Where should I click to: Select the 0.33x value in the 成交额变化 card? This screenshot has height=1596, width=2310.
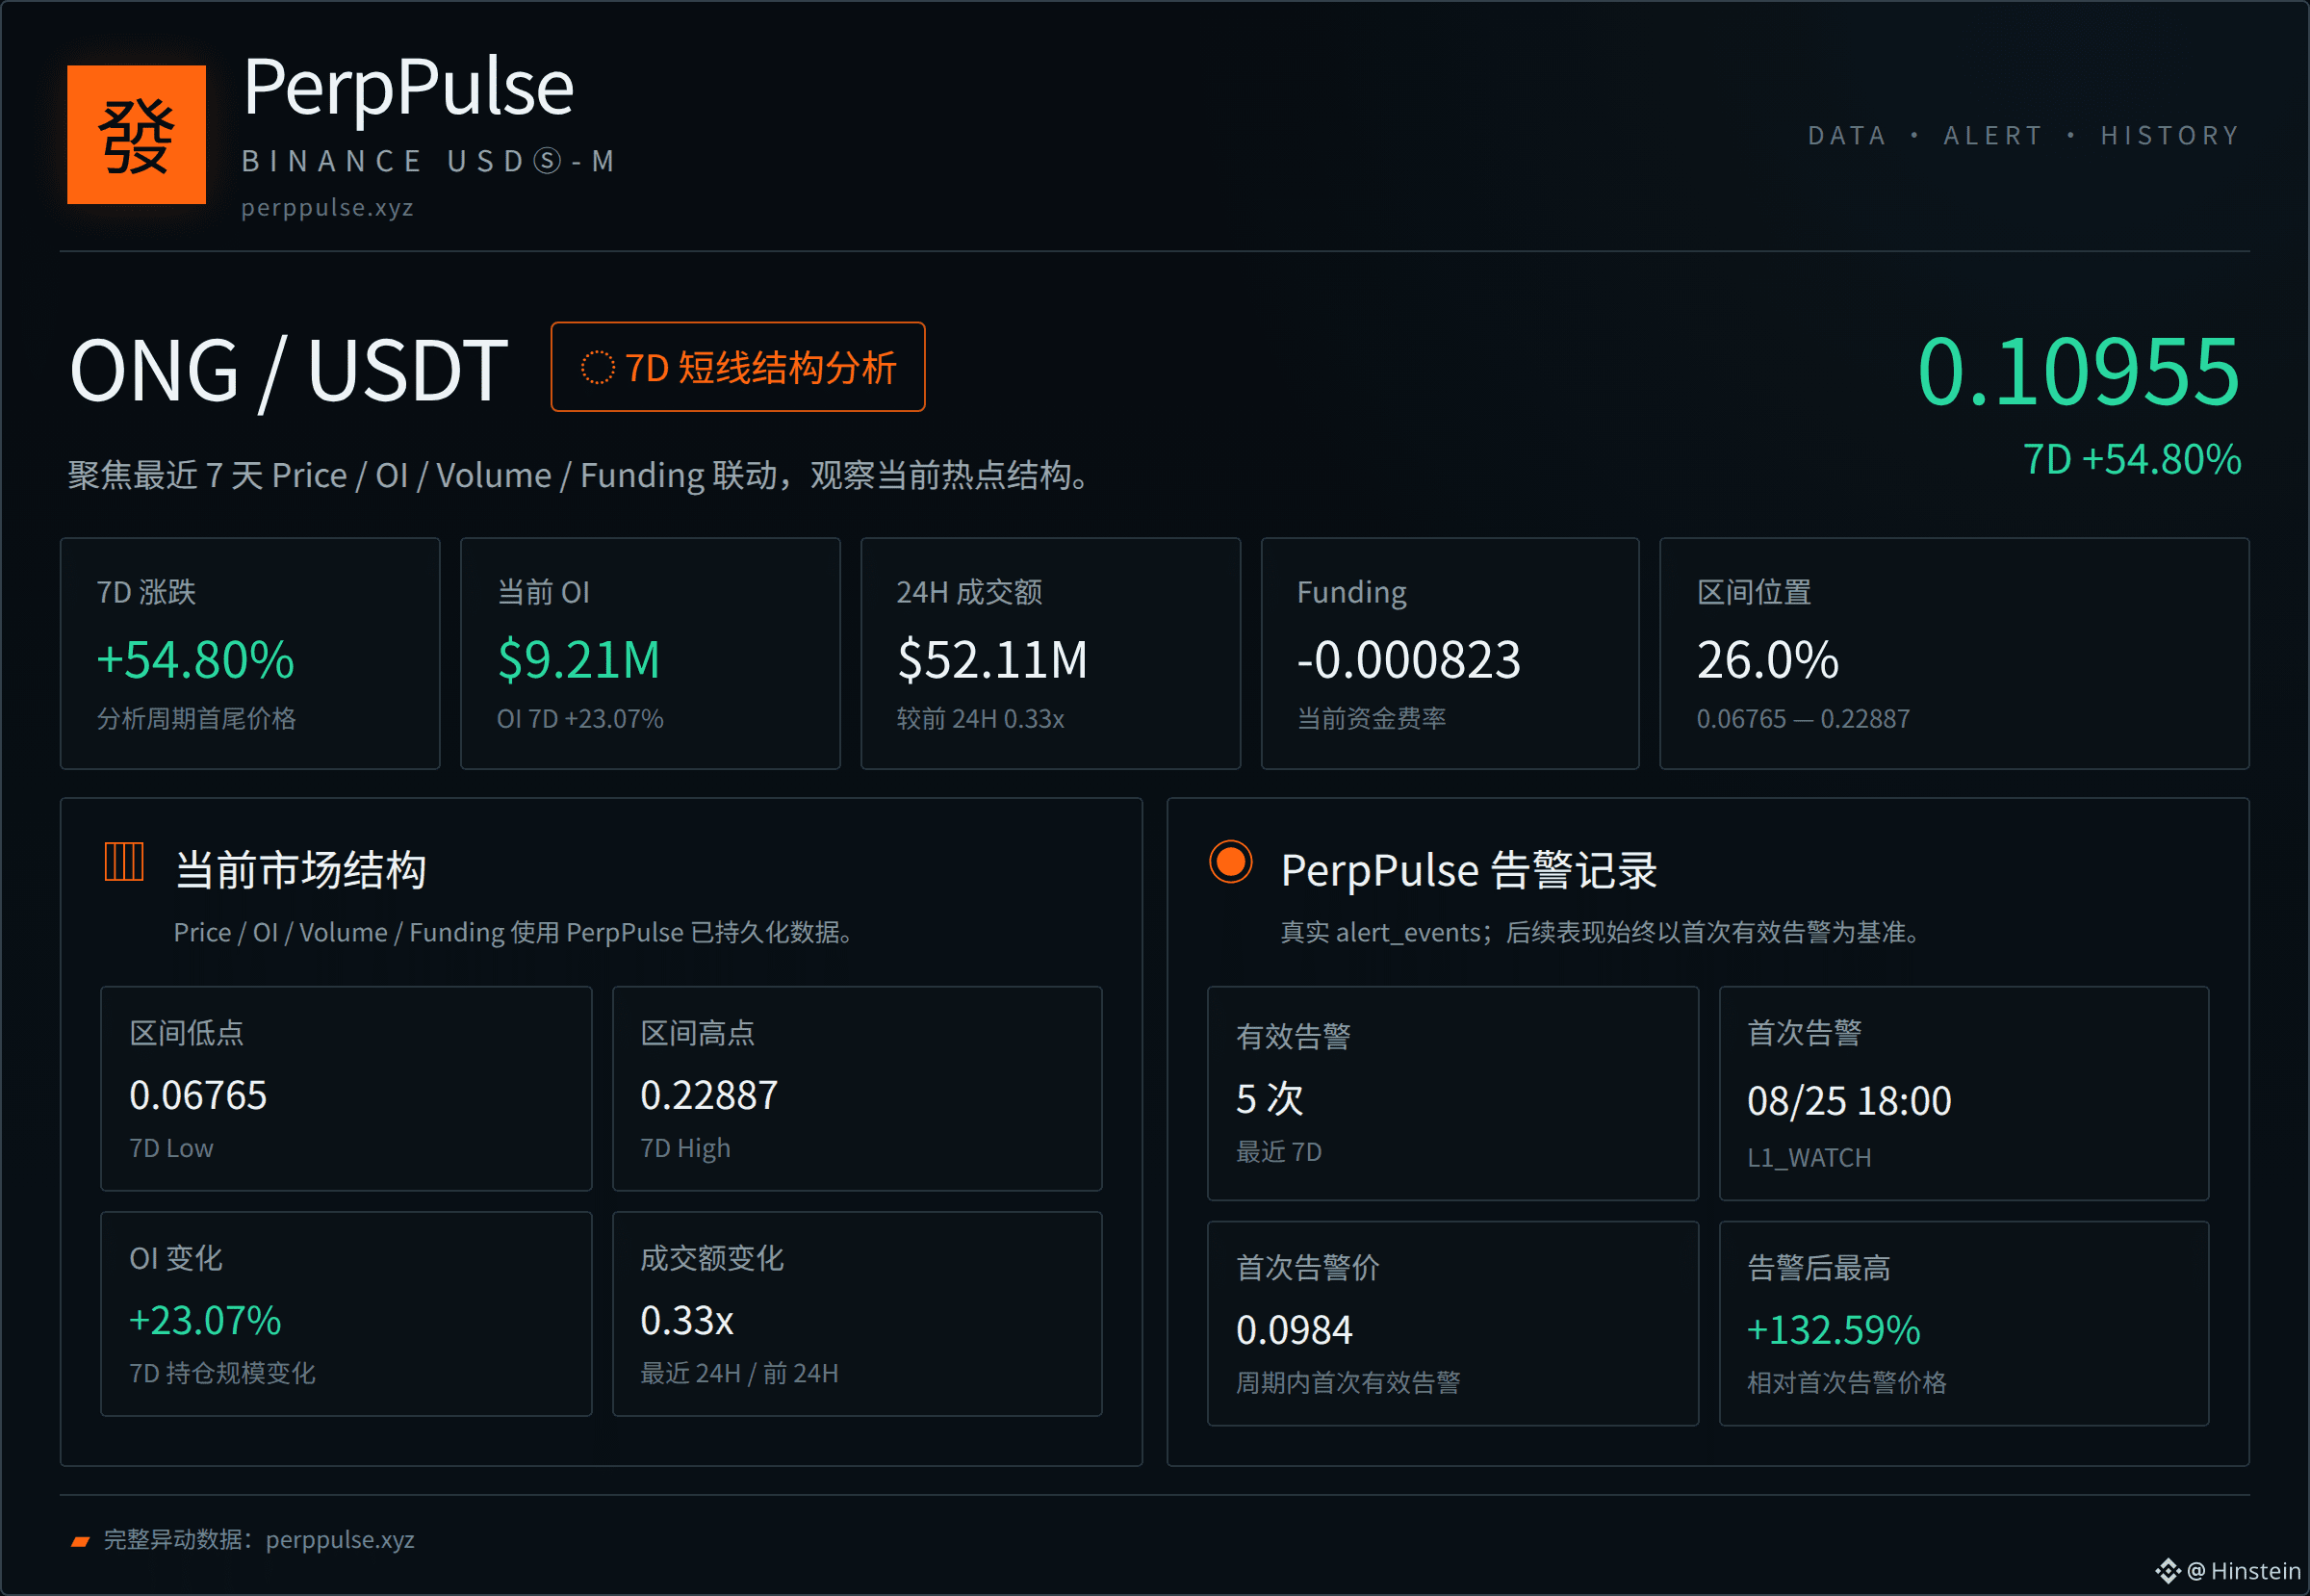pos(687,1320)
